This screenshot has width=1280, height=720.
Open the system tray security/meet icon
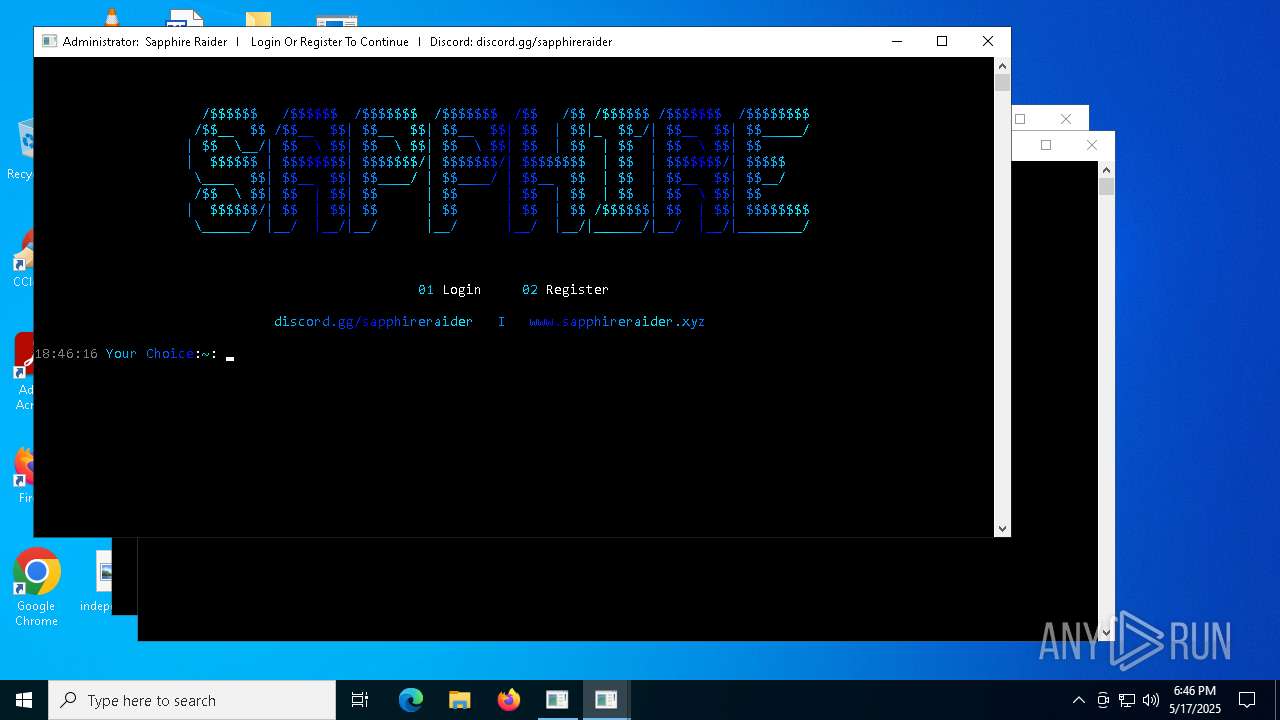coord(1103,700)
